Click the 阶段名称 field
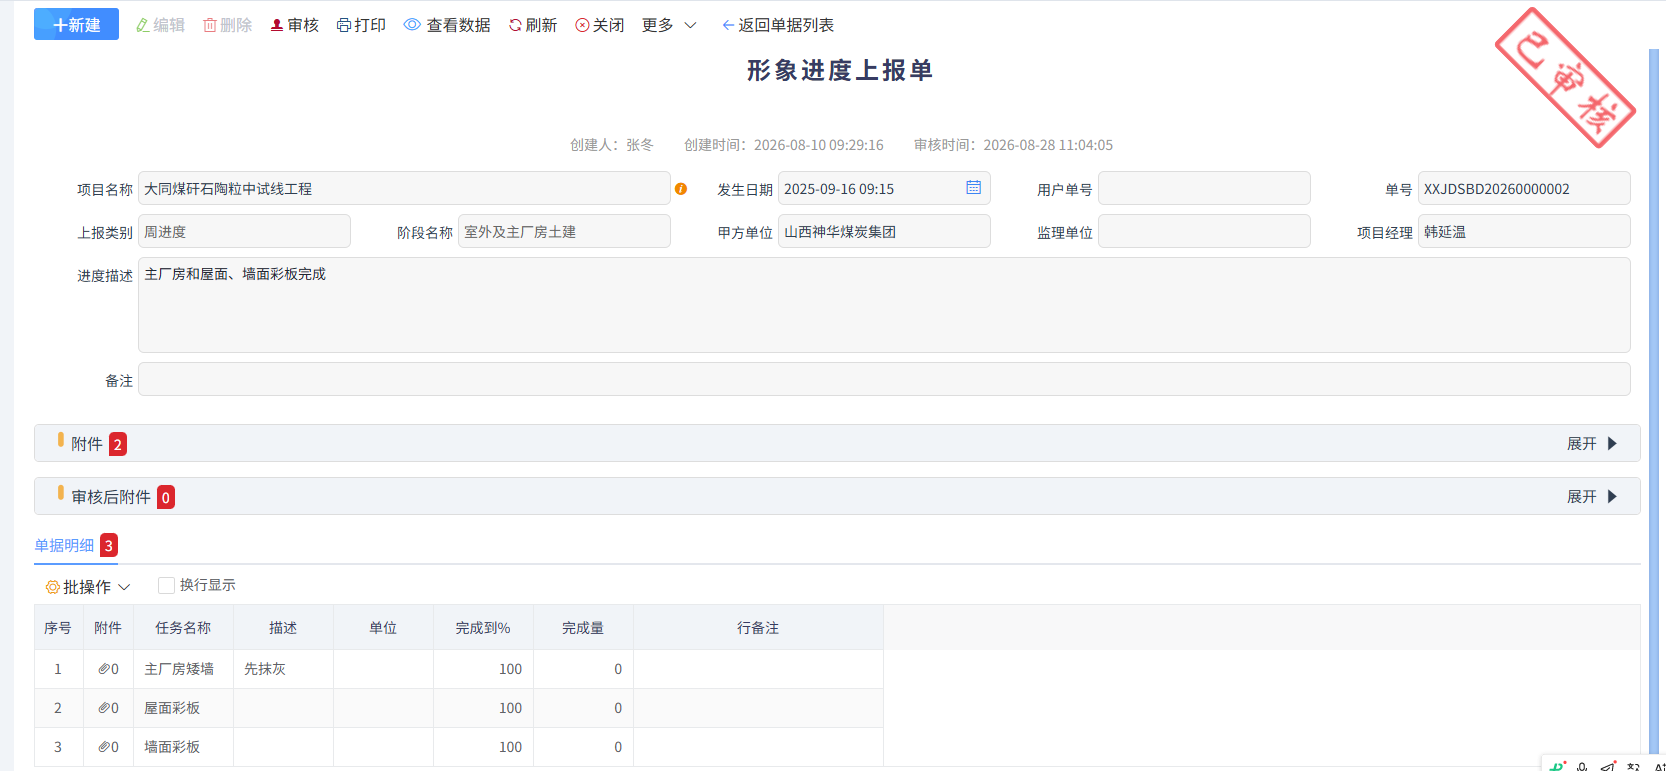 pos(564,231)
